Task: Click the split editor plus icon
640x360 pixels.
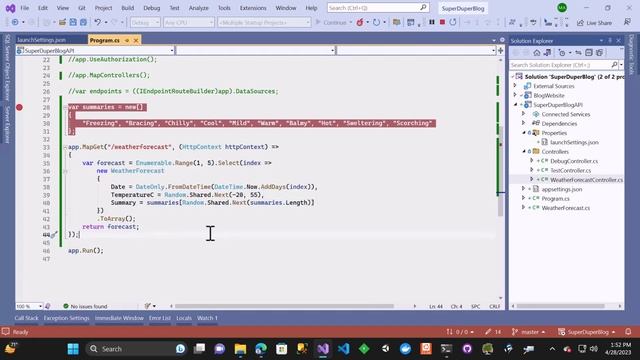Action: pos(501,50)
